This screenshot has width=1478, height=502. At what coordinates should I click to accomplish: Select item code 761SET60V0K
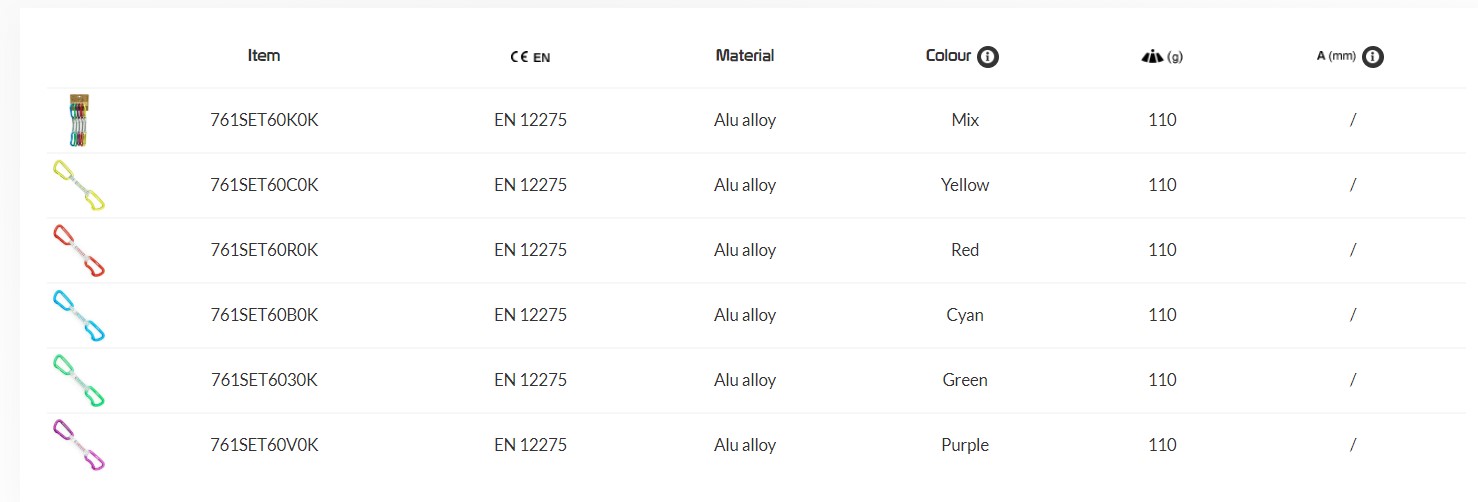pyautogui.click(x=264, y=445)
